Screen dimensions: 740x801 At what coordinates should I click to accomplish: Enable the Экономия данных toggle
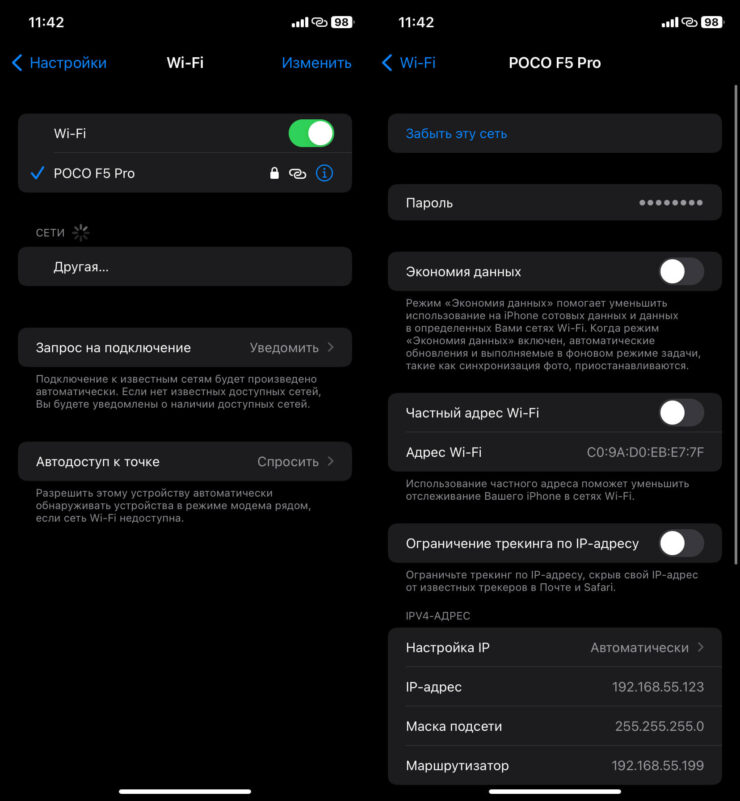pyautogui.click(x=681, y=271)
